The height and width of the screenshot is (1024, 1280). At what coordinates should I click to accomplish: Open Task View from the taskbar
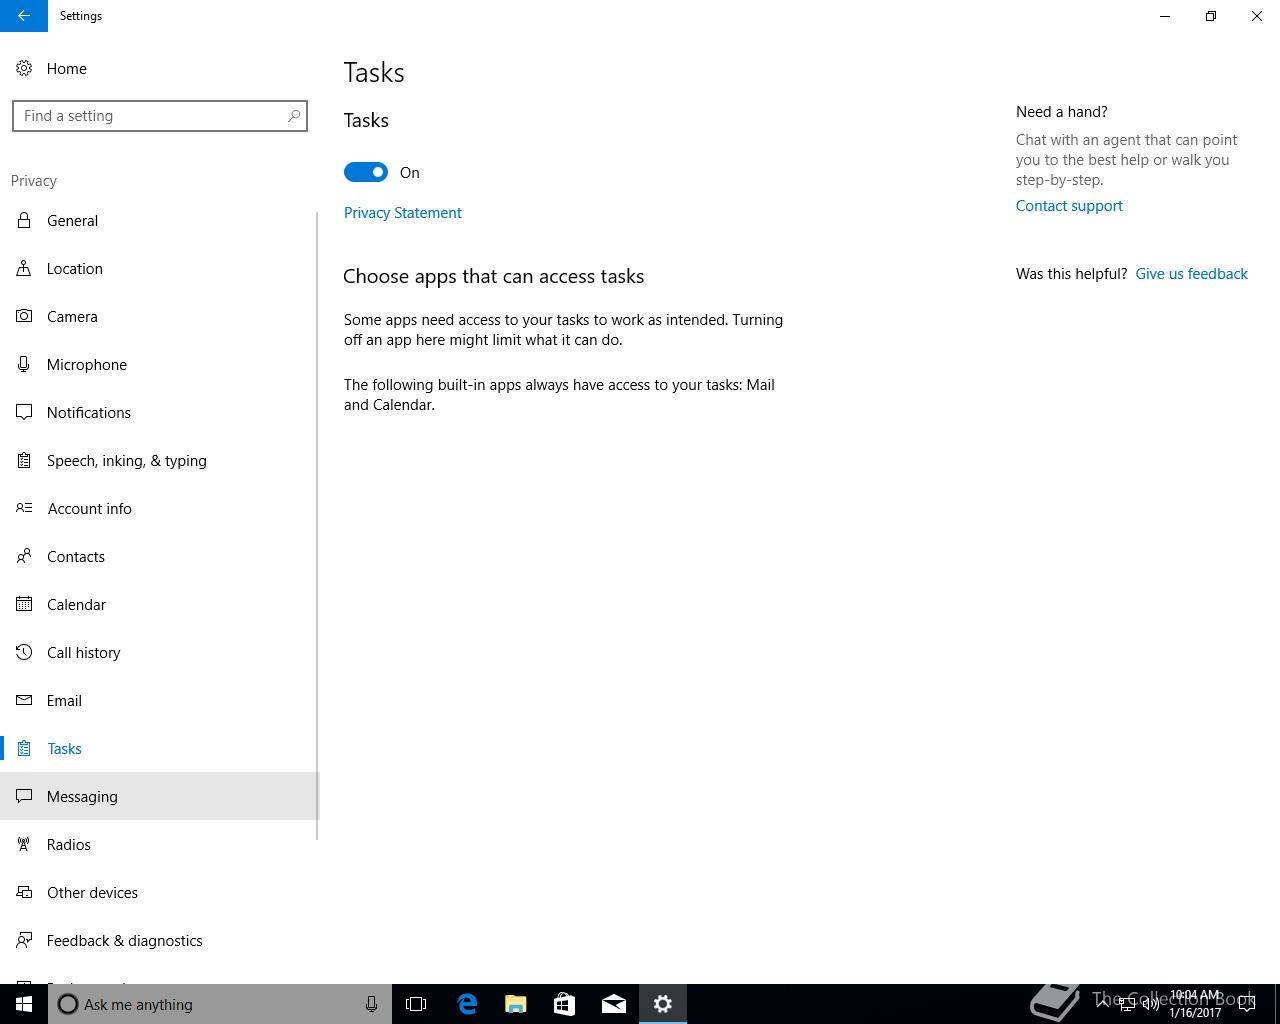coord(416,1004)
